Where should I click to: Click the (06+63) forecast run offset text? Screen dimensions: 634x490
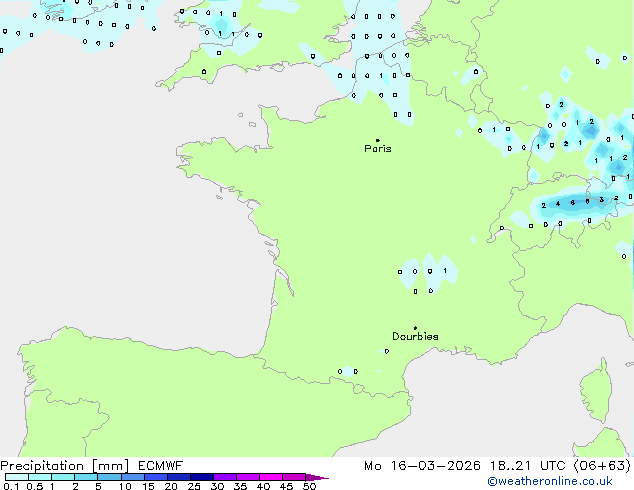click(604, 465)
